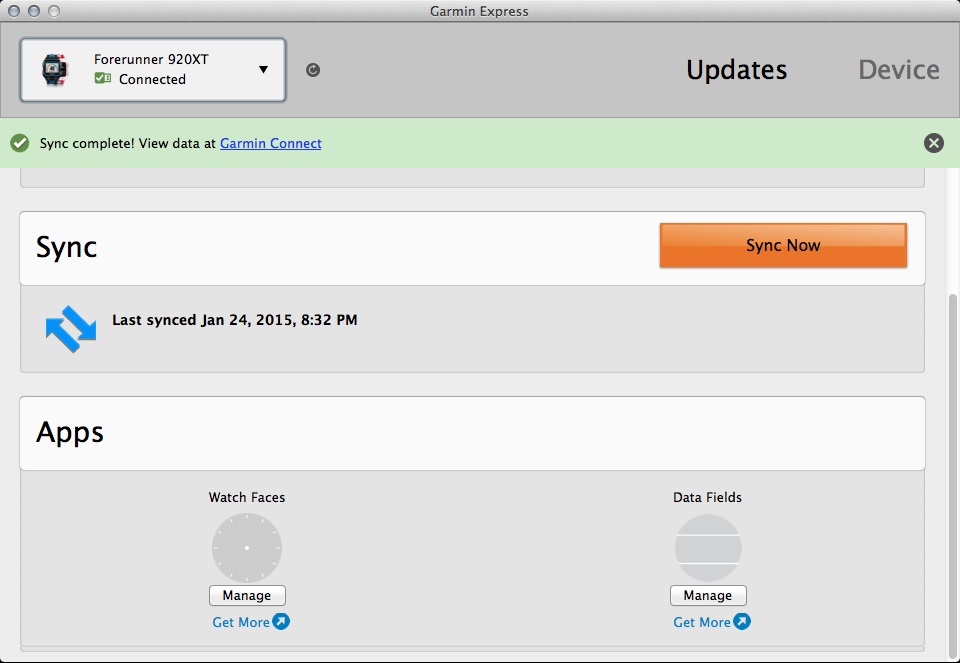The image size is (960, 663).
Task: Open Get More link under Data Fields
Action: 702,622
